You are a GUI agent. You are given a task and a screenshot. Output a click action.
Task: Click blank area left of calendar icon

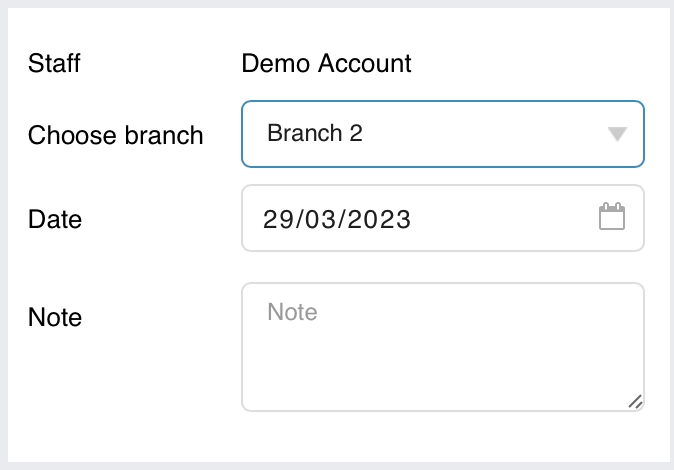tap(520, 218)
